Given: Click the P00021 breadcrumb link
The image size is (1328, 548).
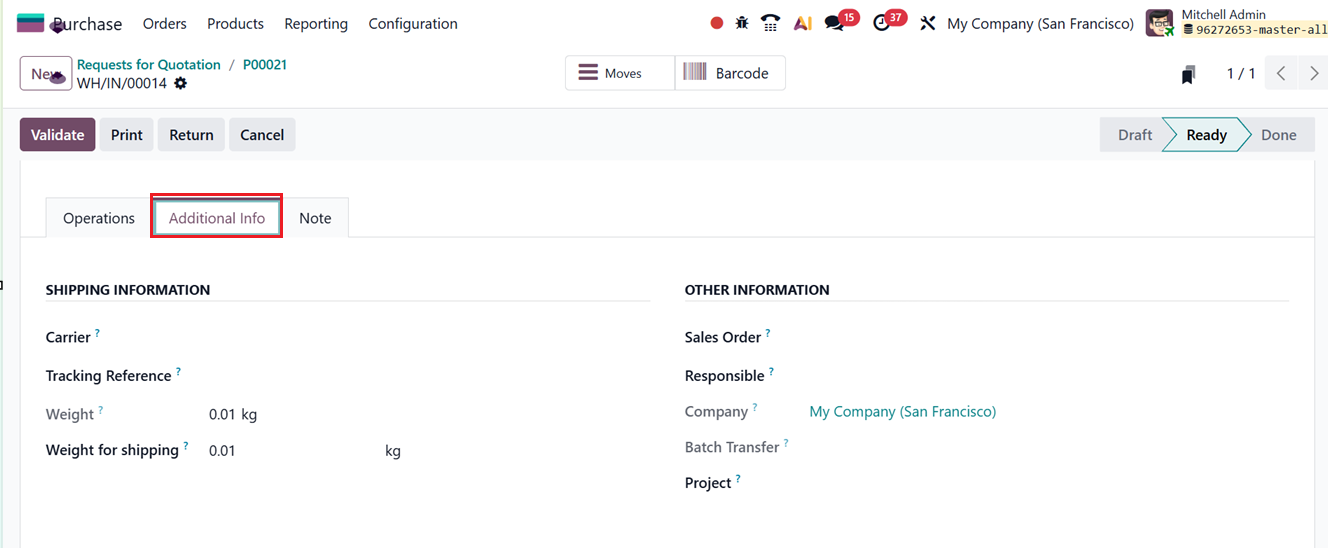Looking at the screenshot, I should point(265,64).
